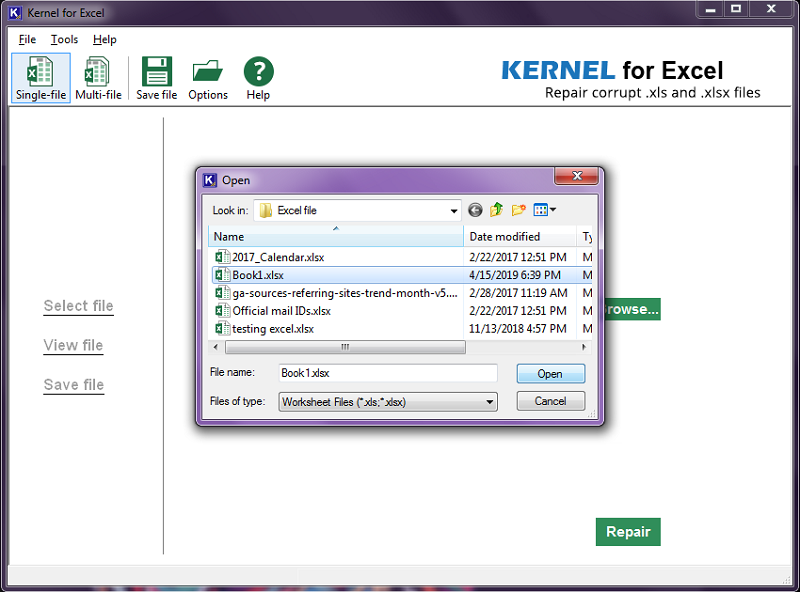The height and width of the screenshot is (592, 800).
Task: Click the Excel icon beside Book1.xlsx
Action: point(222,275)
